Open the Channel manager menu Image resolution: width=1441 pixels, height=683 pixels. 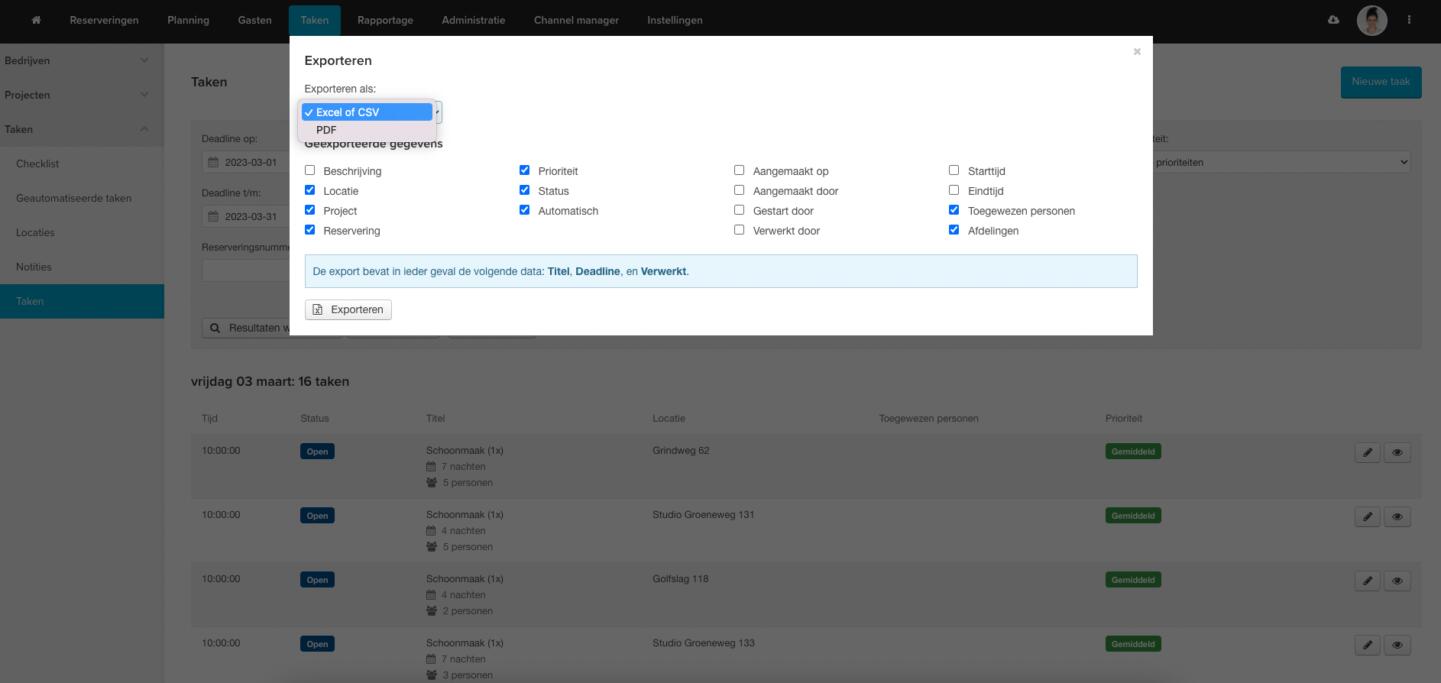[x=576, y=20]
